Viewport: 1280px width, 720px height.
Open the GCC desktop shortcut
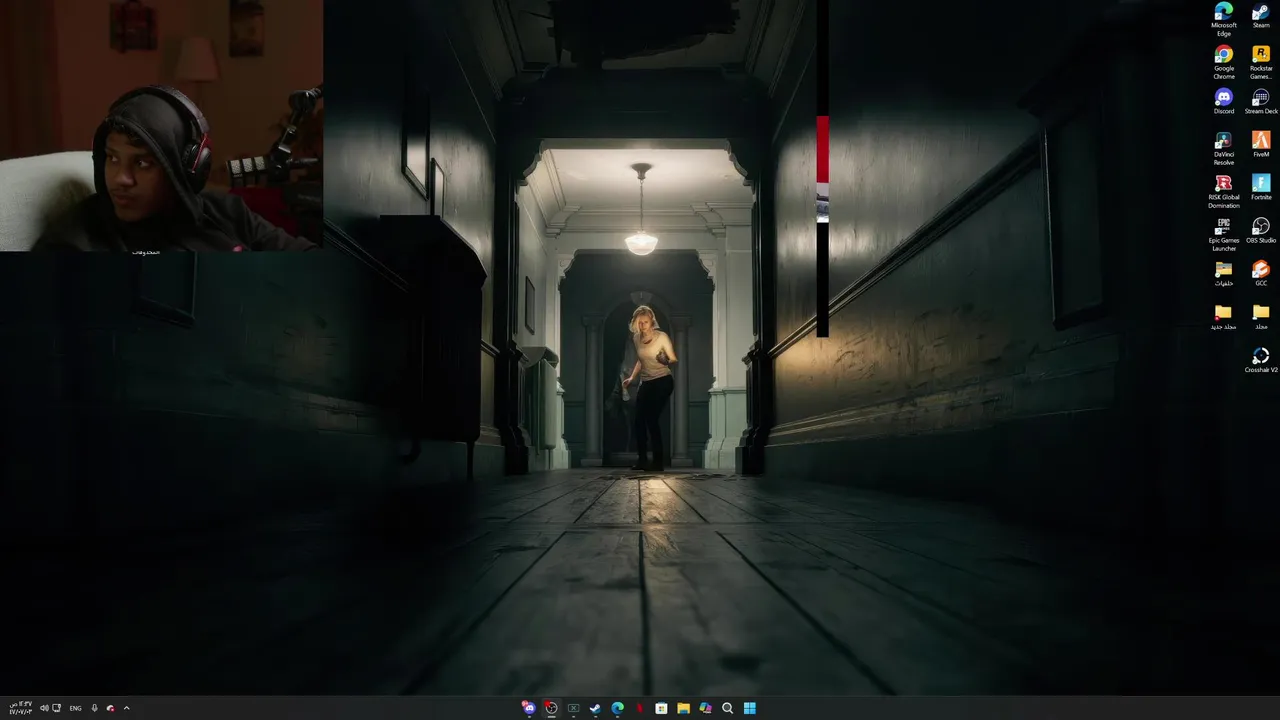(1260, 273)
